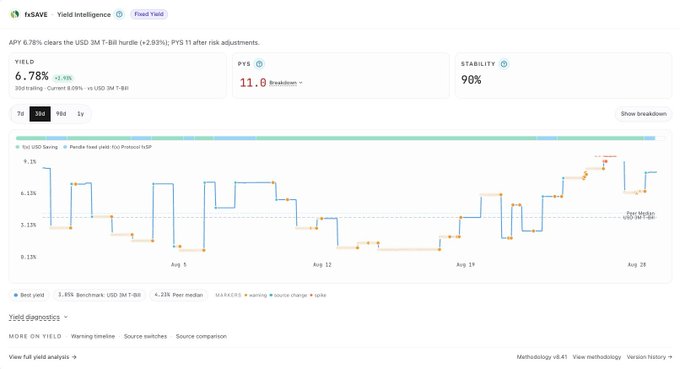
Task: Click the Fixed Yield badge
Action: coord(149,14)
